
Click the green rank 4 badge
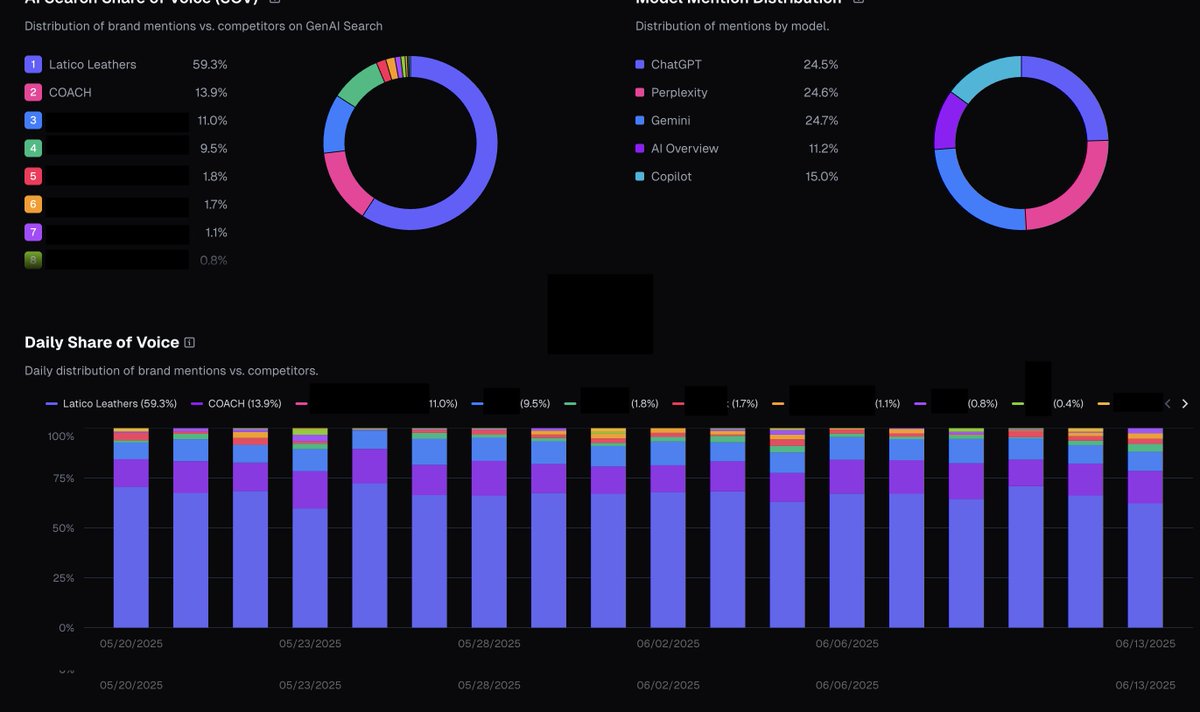[33, 148]
